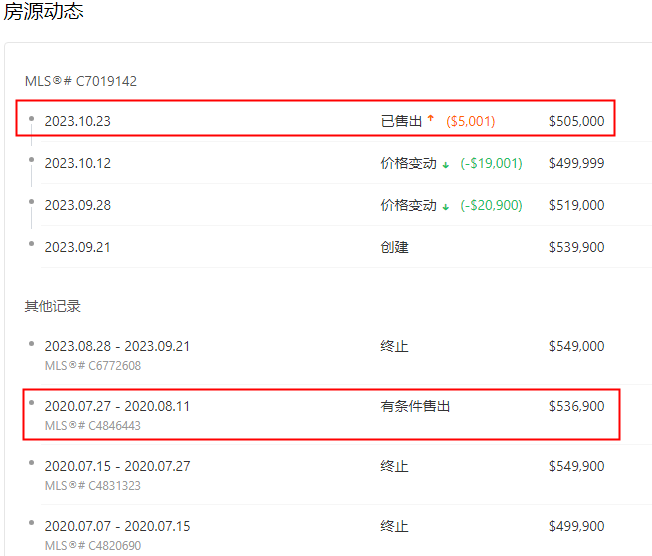This screenshot has width=652, height=556.
Task: Click the 其他记录 section header
Action: tap(52, 306)
